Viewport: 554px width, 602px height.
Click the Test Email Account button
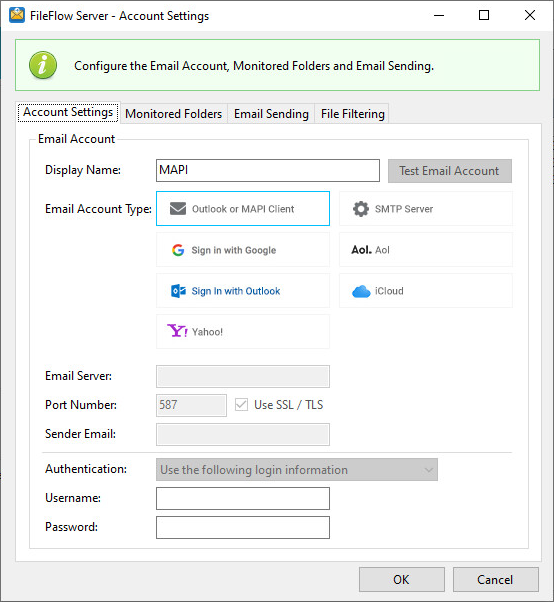pos(450,171)
